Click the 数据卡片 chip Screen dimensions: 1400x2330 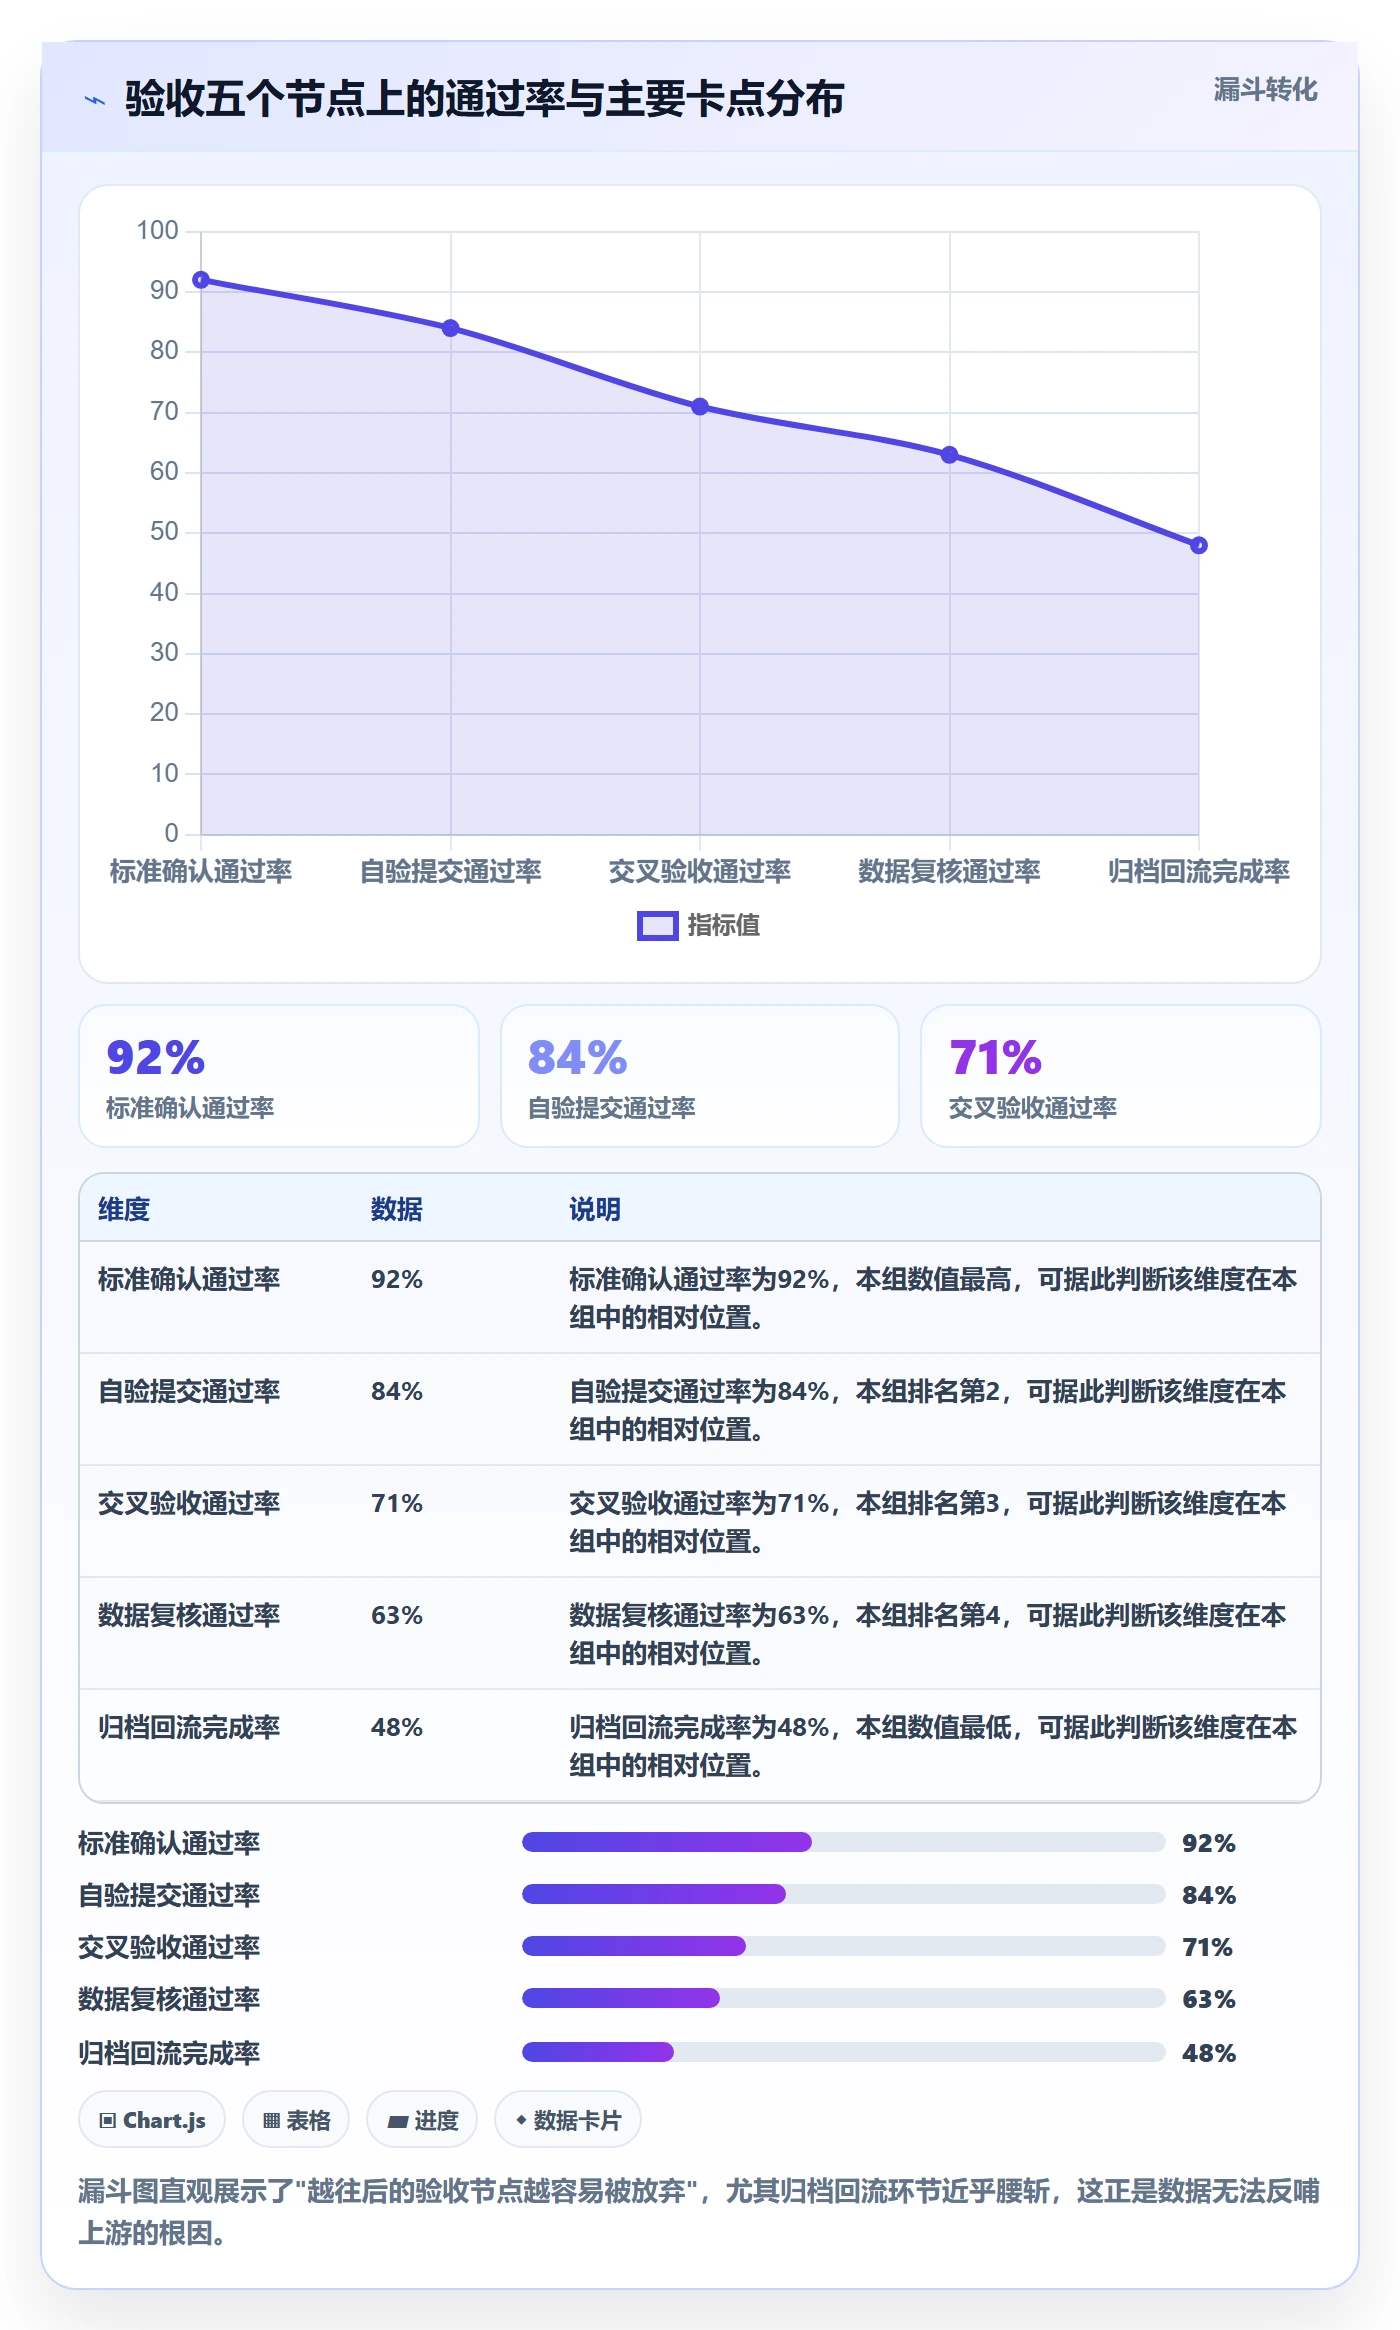click(568, 2119)
